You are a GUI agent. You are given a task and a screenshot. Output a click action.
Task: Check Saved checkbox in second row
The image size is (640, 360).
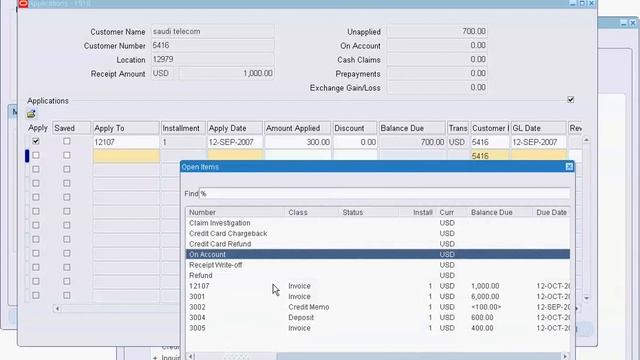pos(67,155)
